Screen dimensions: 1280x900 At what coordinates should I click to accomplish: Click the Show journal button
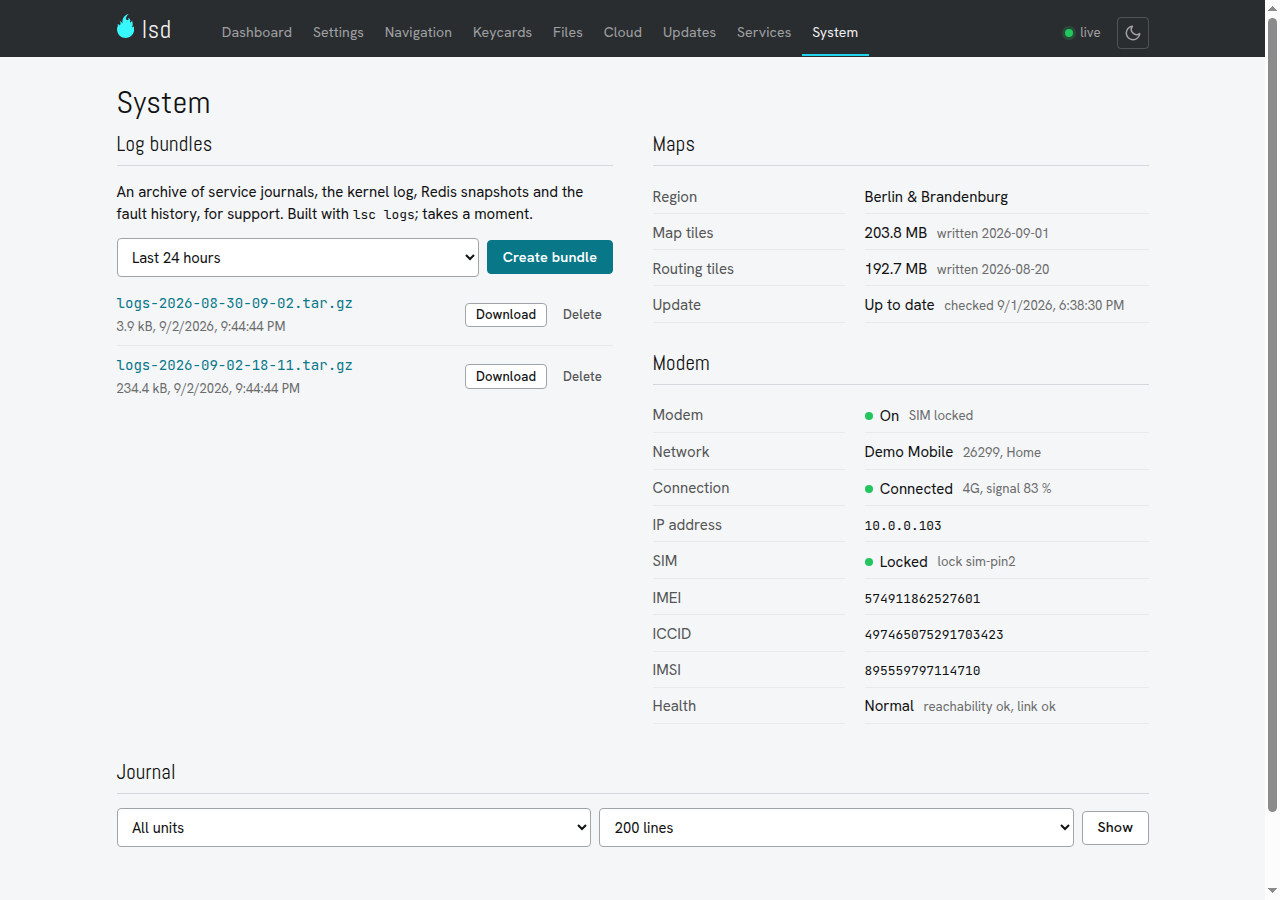pos(1115,827)
